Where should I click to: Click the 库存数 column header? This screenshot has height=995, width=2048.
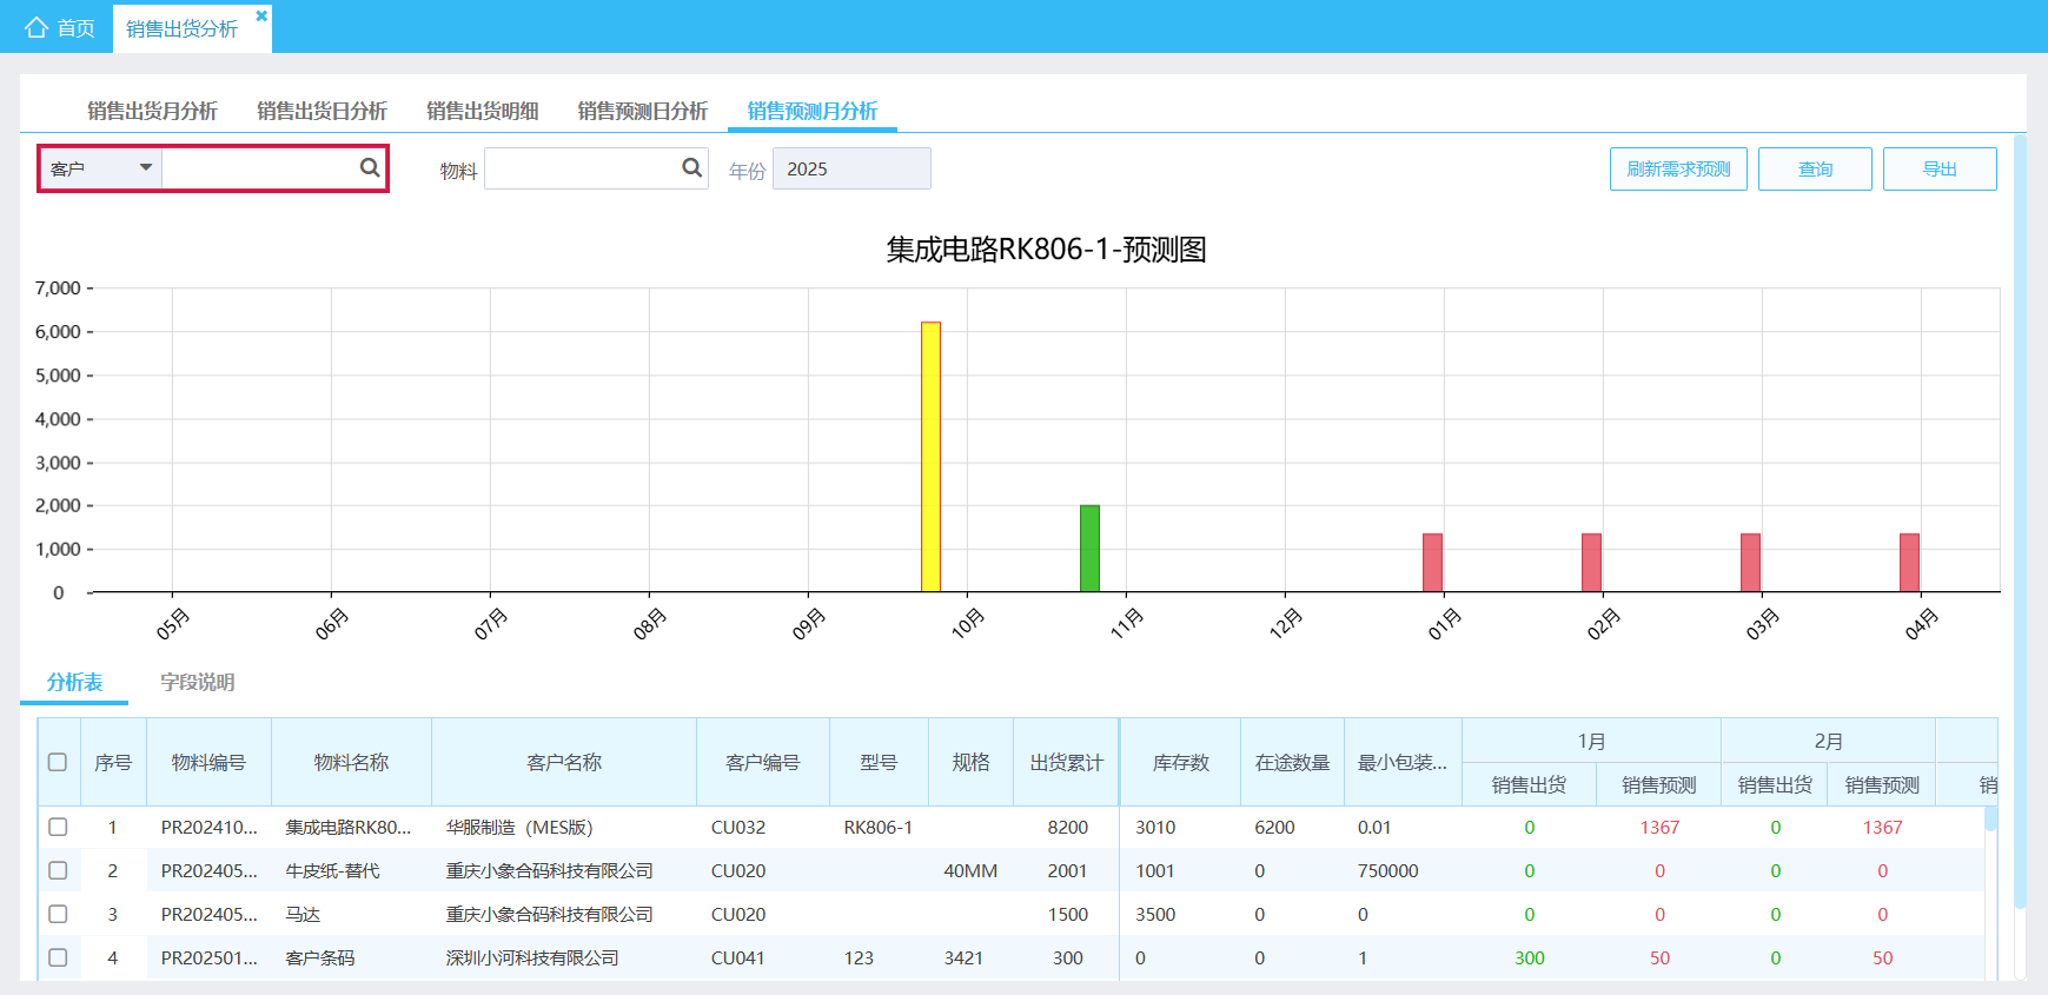[x=1181, y=762]
